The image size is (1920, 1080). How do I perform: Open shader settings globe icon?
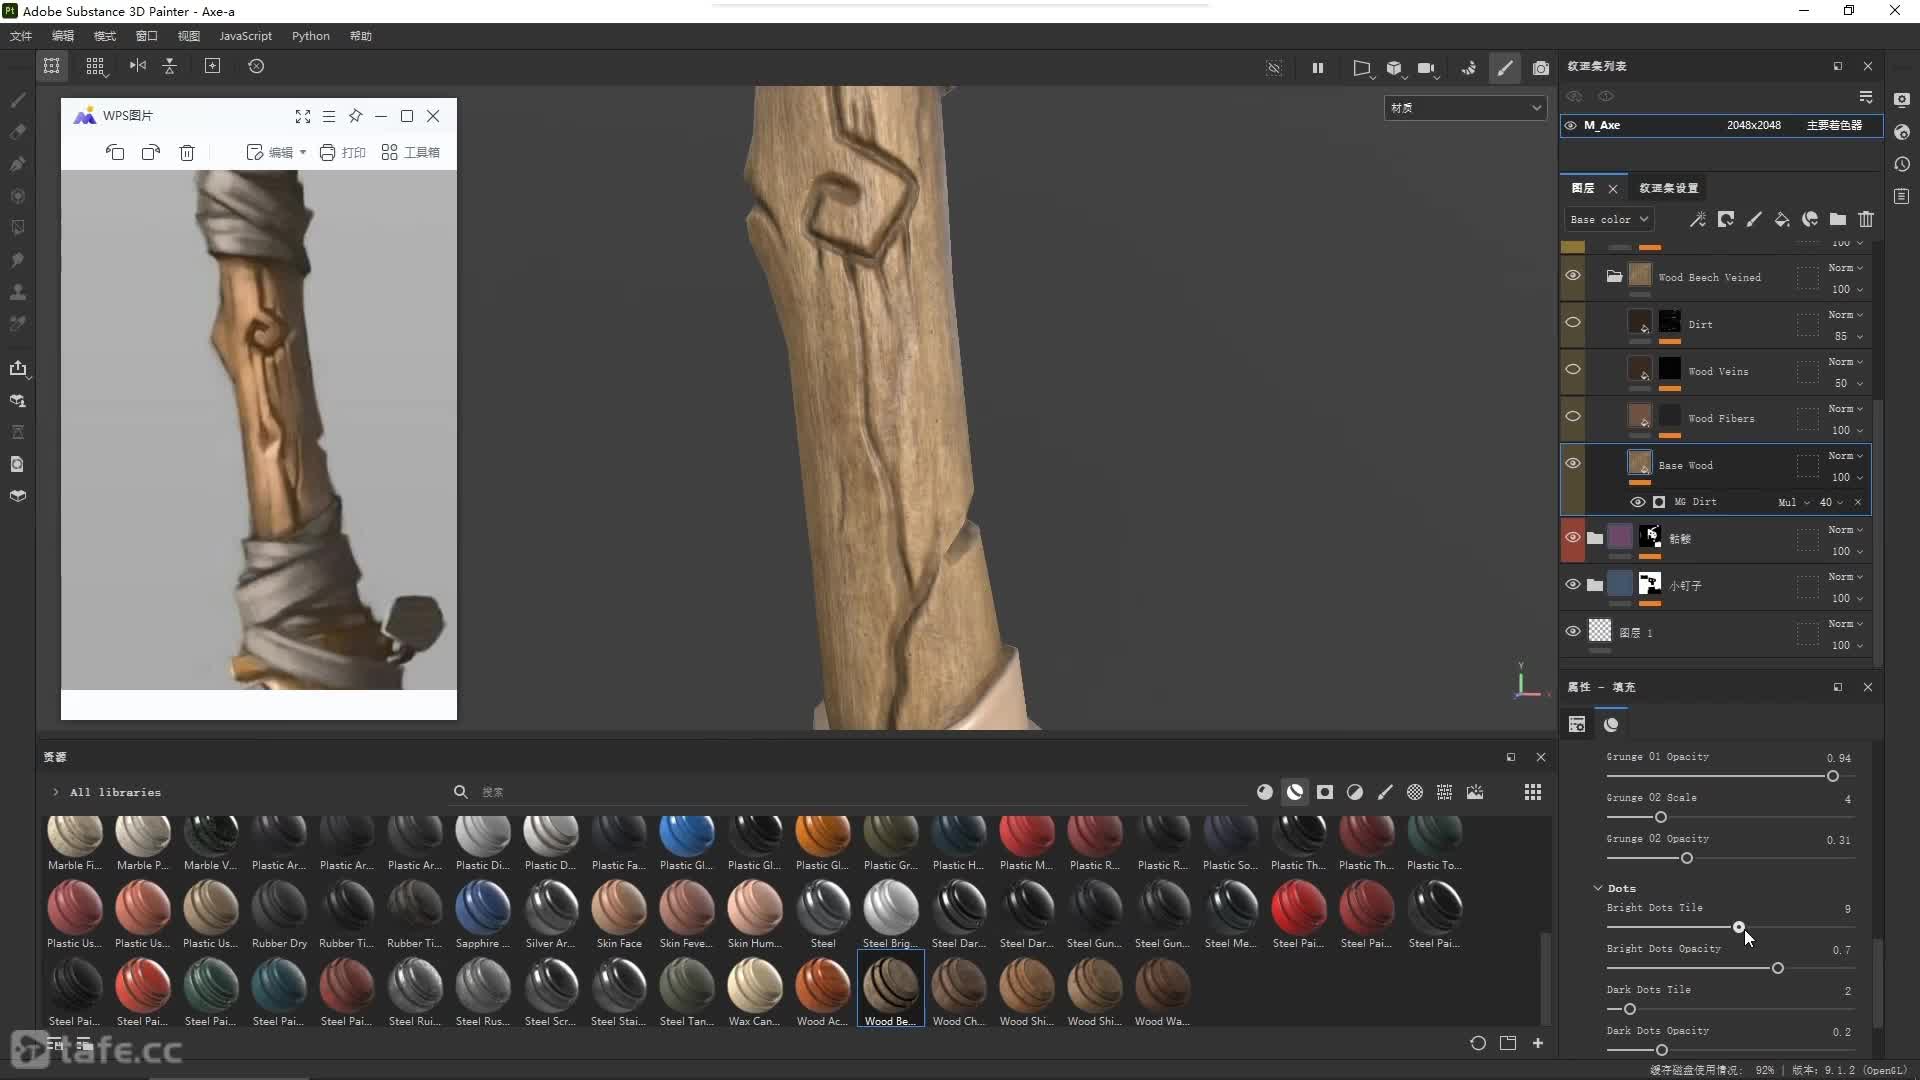pyautogui.click(x=1902, y=132)
